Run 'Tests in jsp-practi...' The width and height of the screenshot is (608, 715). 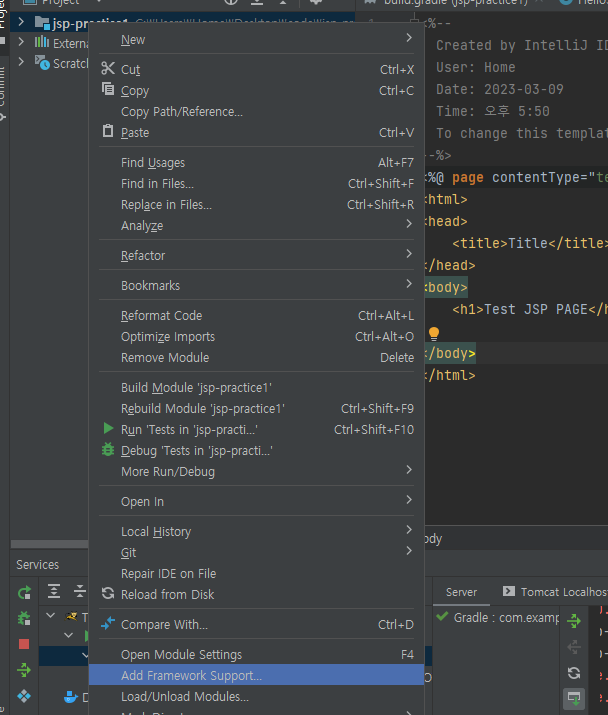pos(256,430)
